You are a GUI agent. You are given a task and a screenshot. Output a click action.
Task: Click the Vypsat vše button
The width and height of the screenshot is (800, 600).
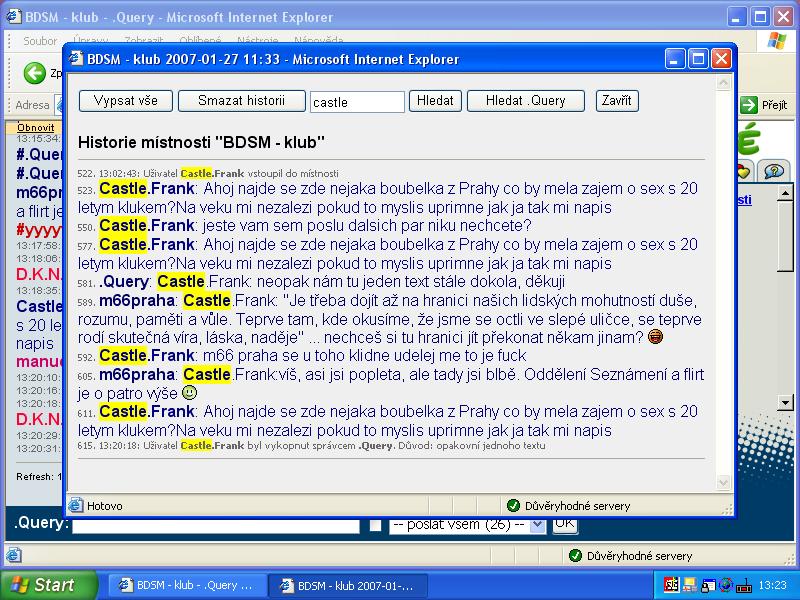[x=126, y=101]
